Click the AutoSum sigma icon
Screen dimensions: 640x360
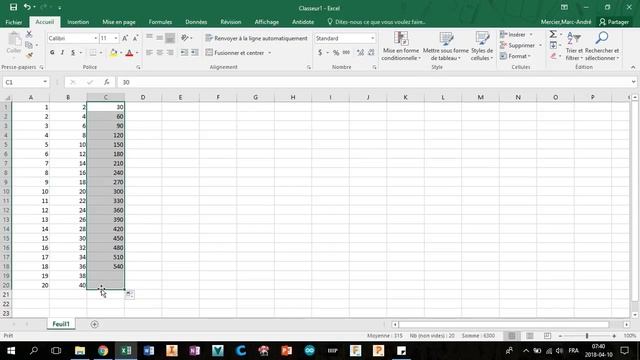point(553,34)
